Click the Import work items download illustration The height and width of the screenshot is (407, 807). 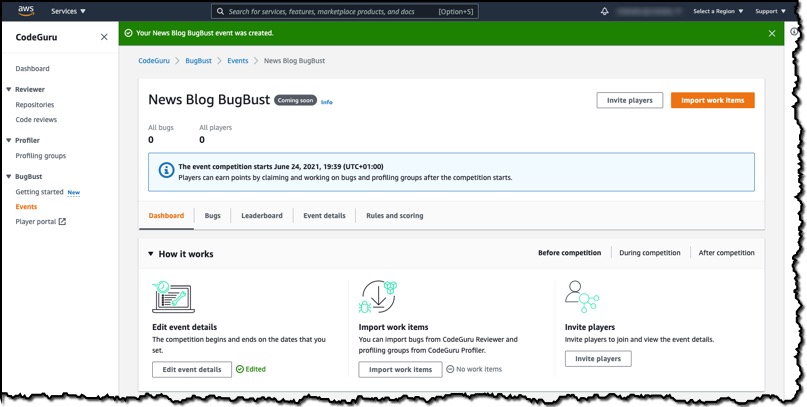click(x=378, y=297)
